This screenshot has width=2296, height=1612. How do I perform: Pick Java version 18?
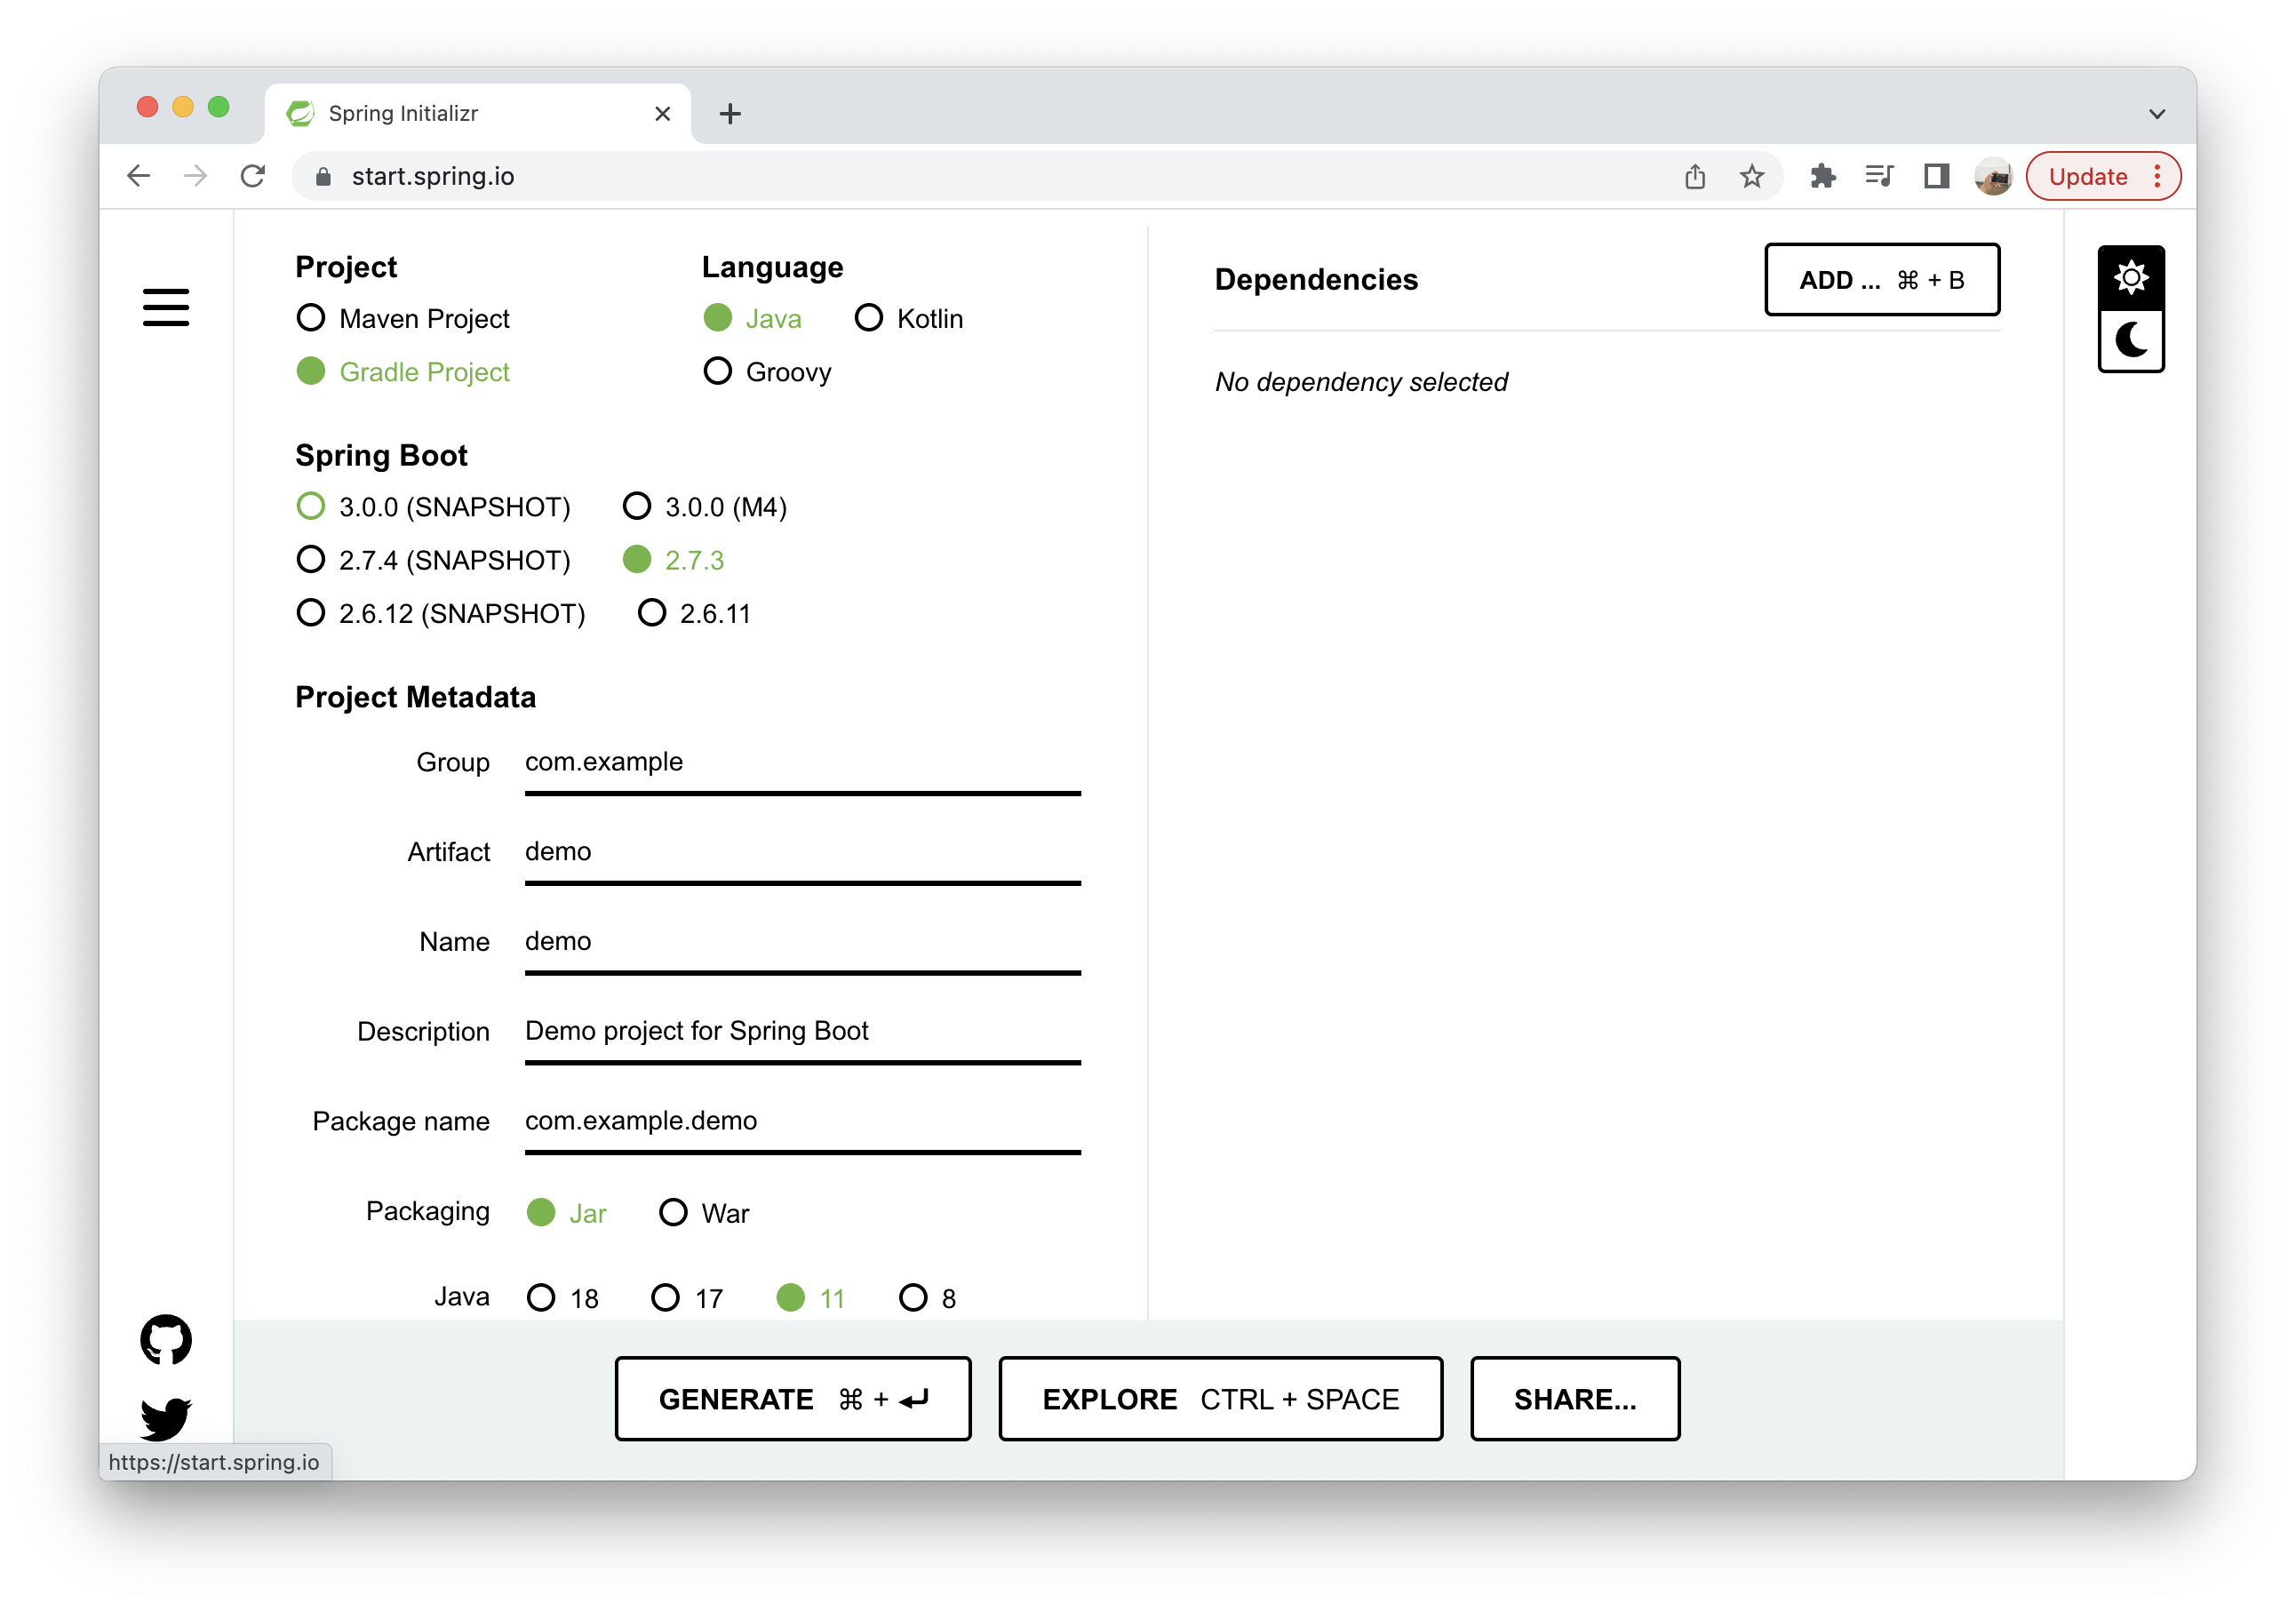coord(563,1298)
